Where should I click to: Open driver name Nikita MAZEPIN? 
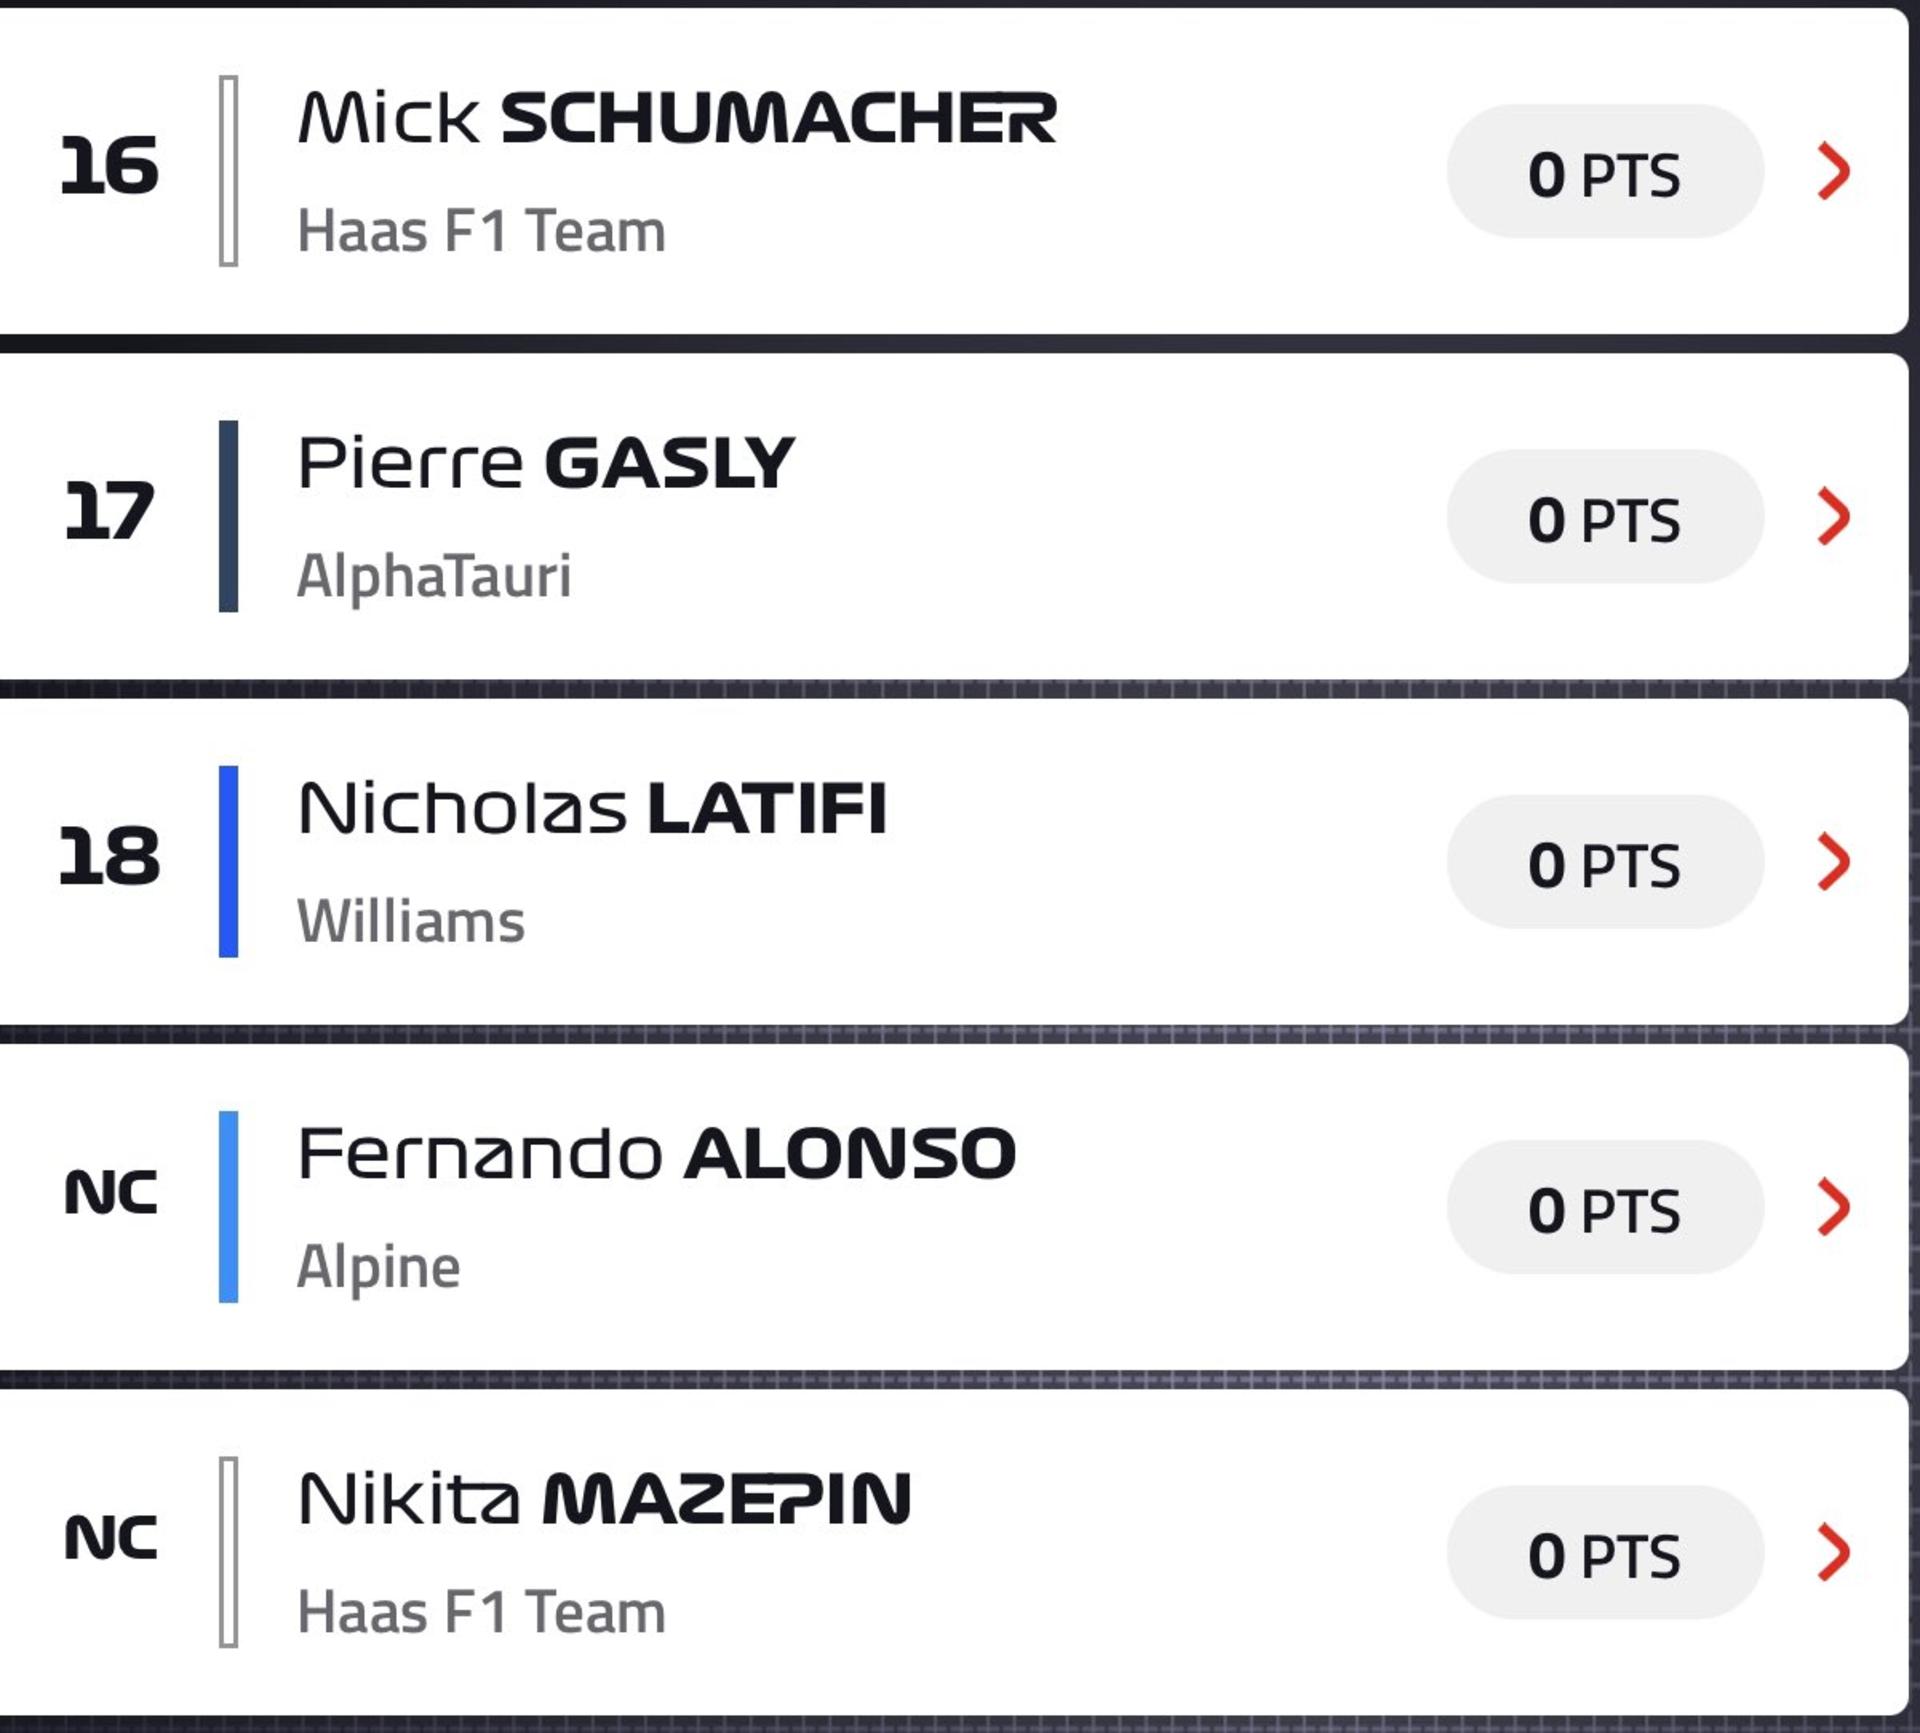[x=604, y=1499]
